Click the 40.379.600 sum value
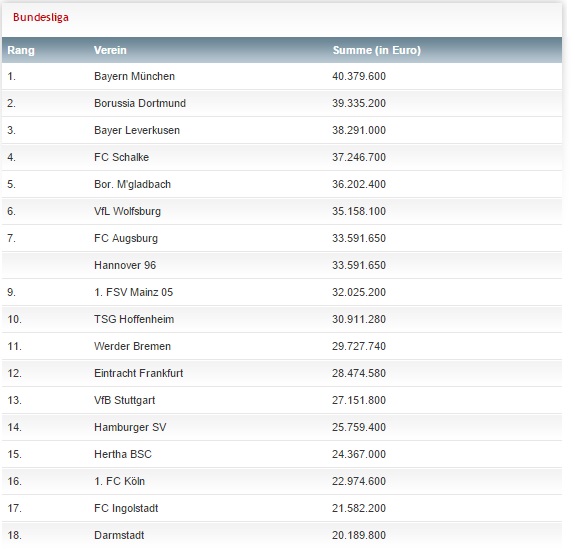The width and height of the screenshot is (575, 556). click(x=359, y=76)
